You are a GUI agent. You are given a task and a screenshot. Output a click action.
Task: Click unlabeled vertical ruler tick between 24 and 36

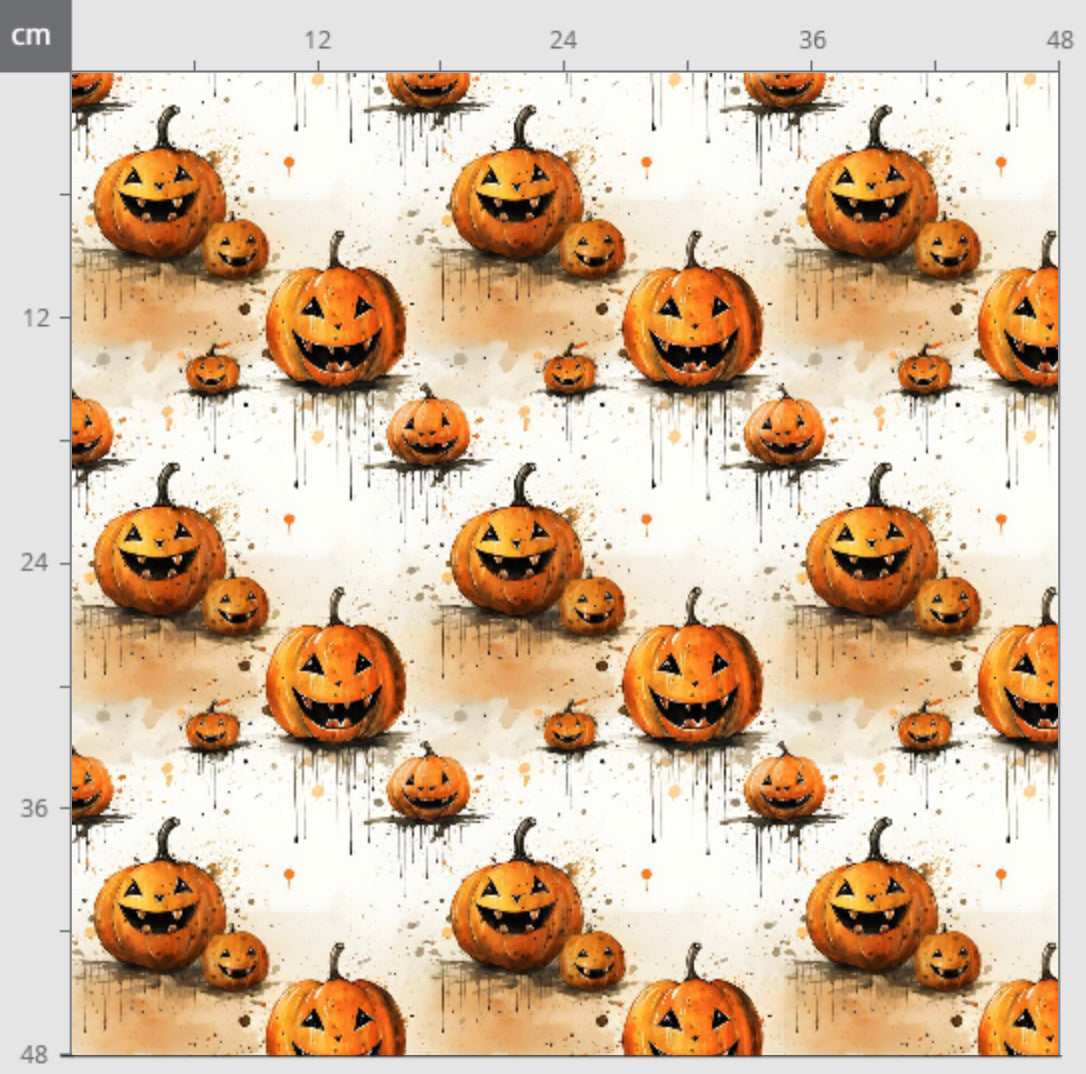(x=65, y=685)
